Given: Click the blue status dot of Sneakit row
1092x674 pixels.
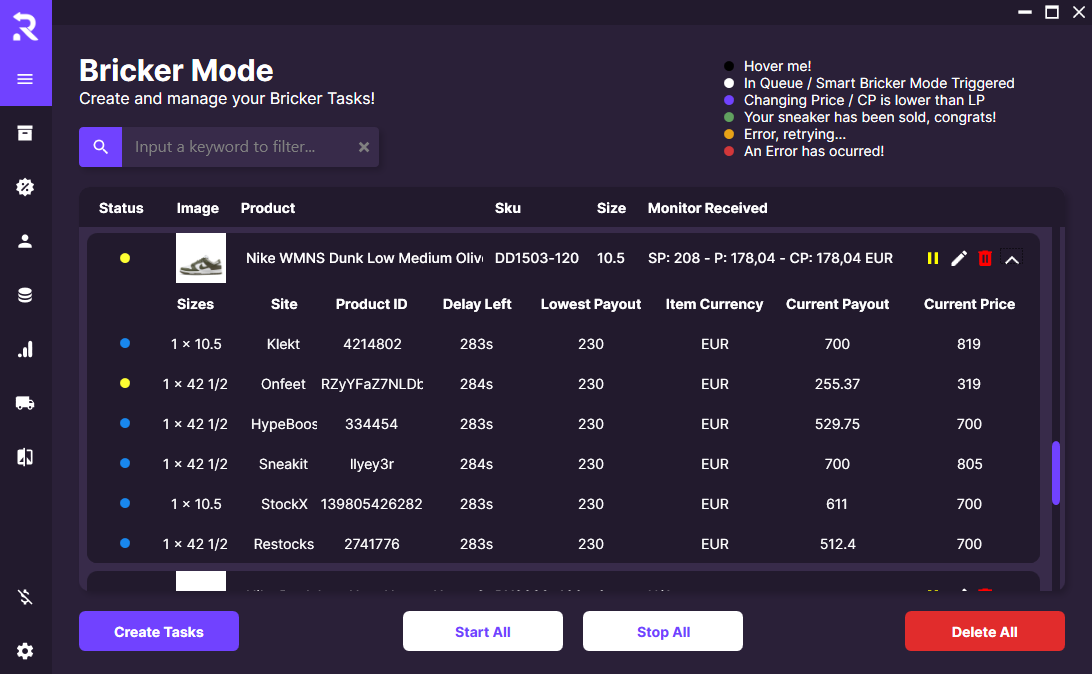Looking at the screenshot, I should point(125,463).
